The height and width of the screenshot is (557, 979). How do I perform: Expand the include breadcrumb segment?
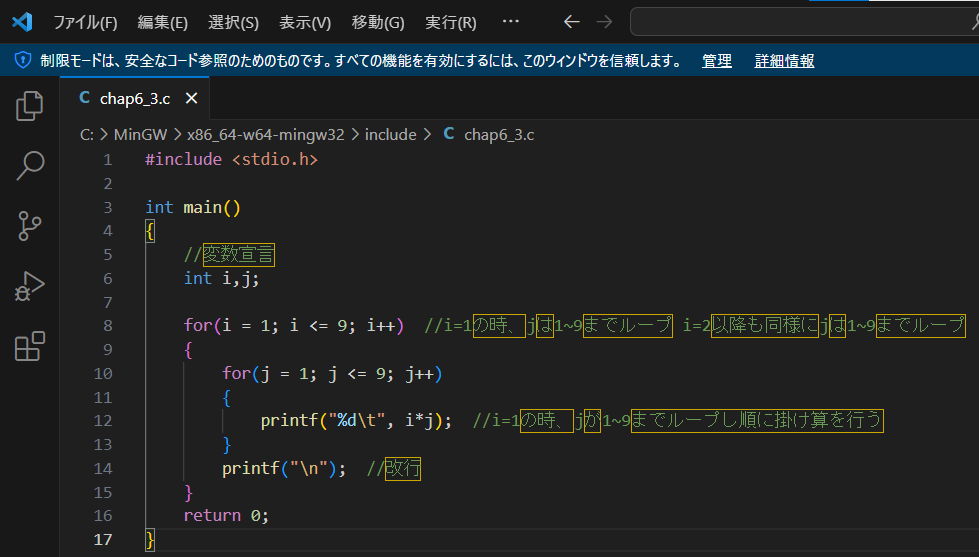pyautogui.click(x=390, y=134)
